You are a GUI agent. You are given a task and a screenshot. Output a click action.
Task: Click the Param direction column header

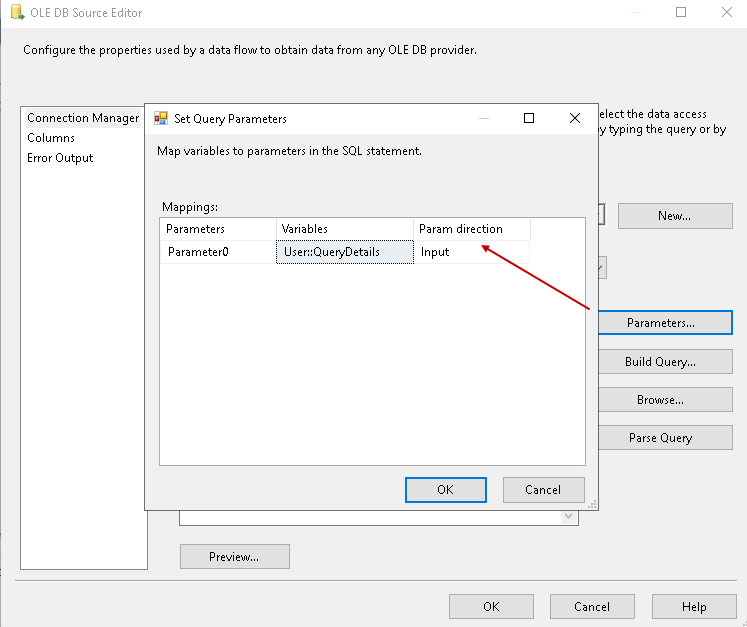pyautogui.click(x=472, y=229)
